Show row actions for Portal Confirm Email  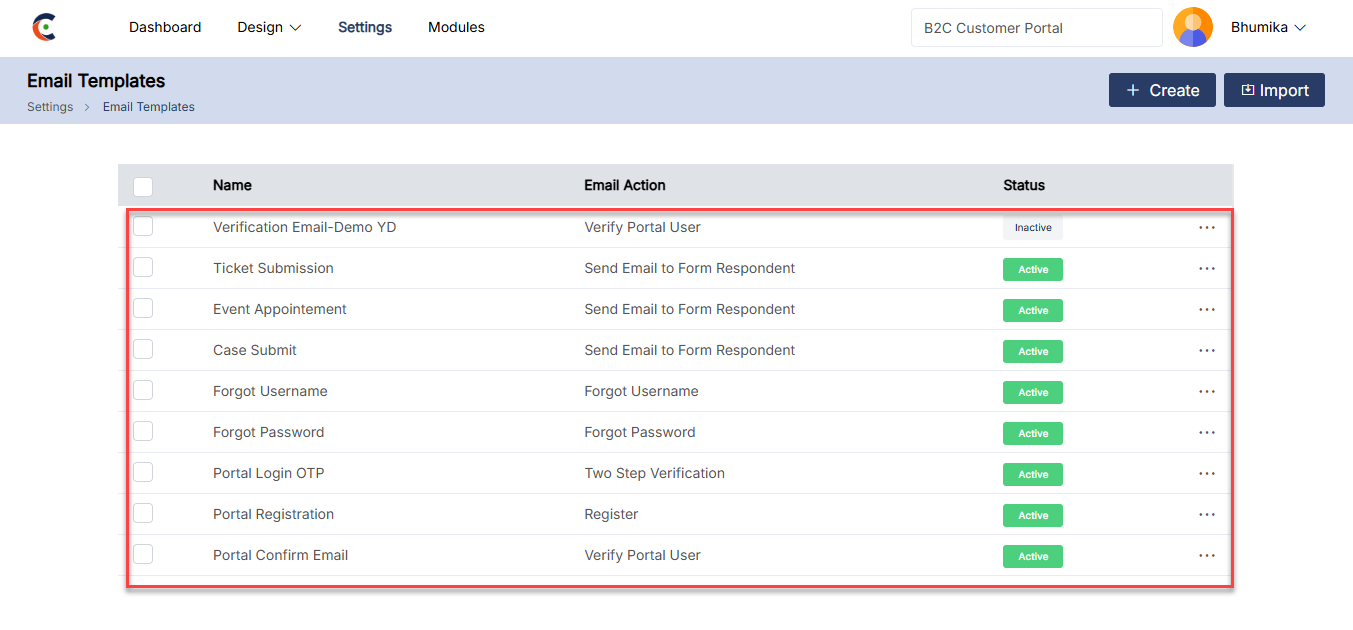(1207, 556)
